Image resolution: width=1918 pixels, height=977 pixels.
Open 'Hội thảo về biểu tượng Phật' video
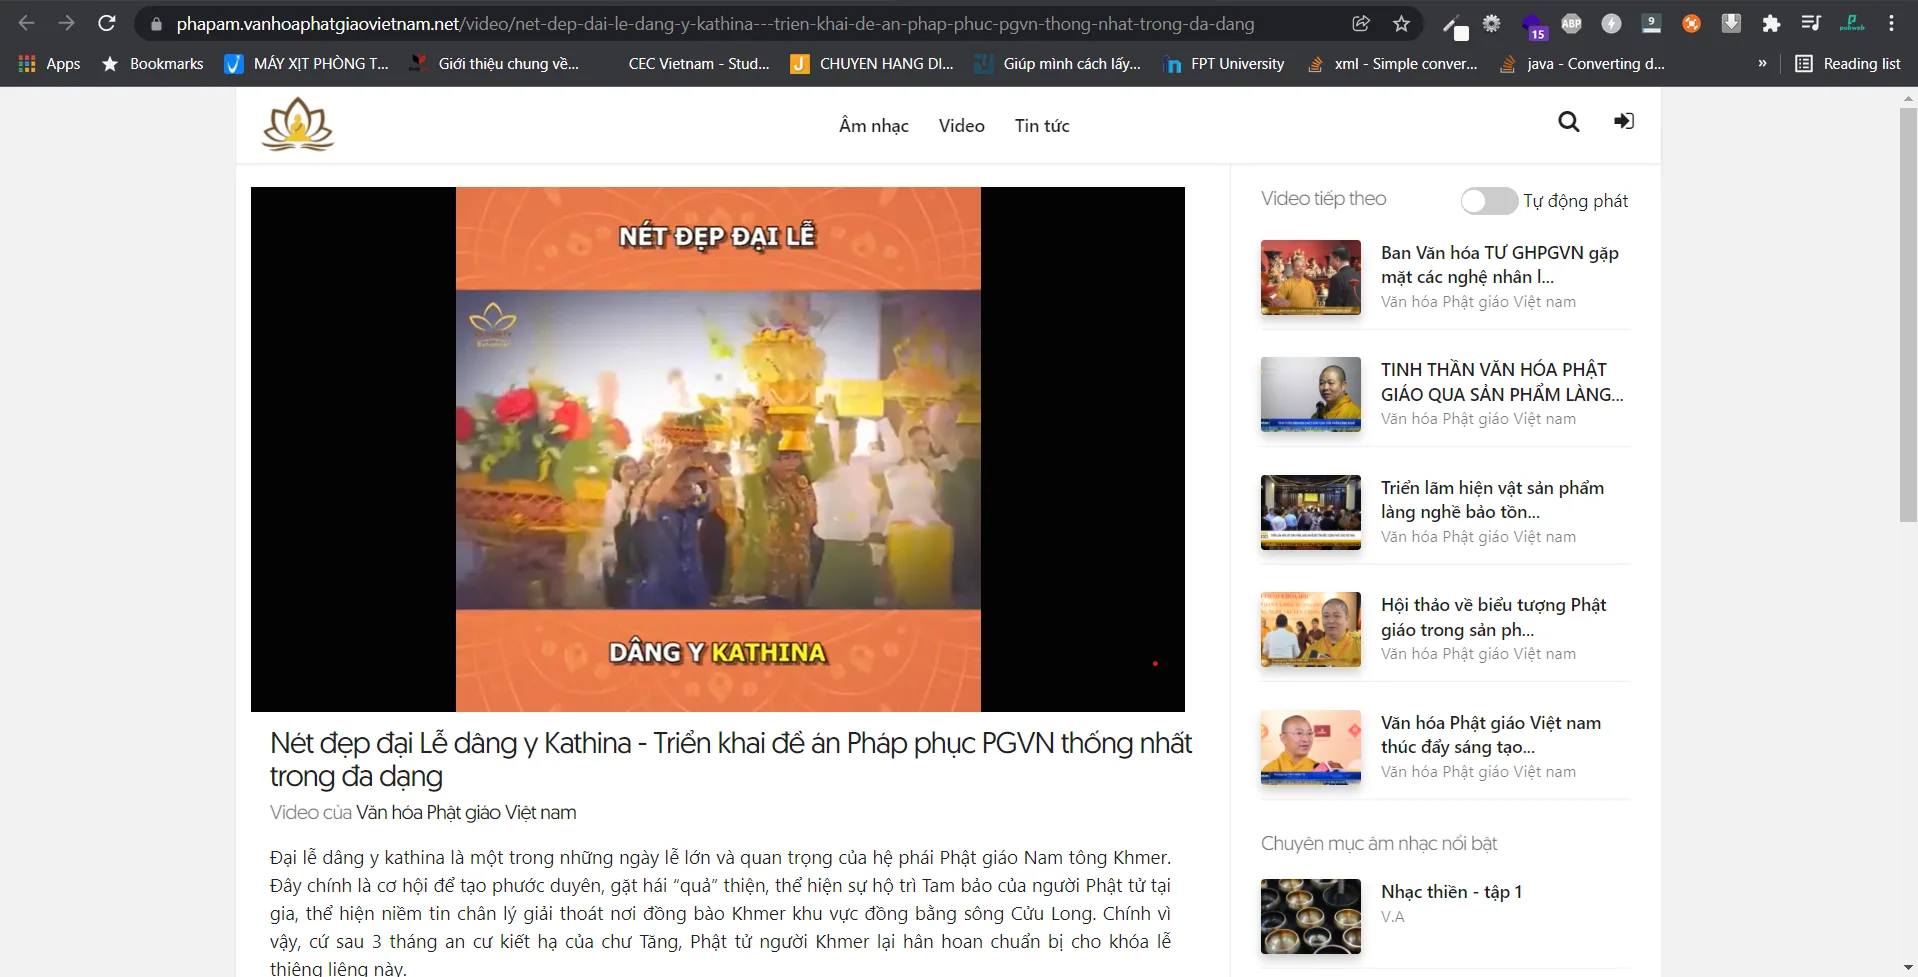[x=1494, y=617]
